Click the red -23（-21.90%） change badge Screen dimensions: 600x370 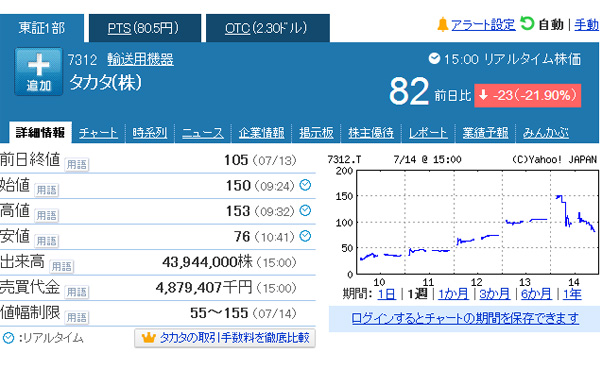(x=528, y=95)
